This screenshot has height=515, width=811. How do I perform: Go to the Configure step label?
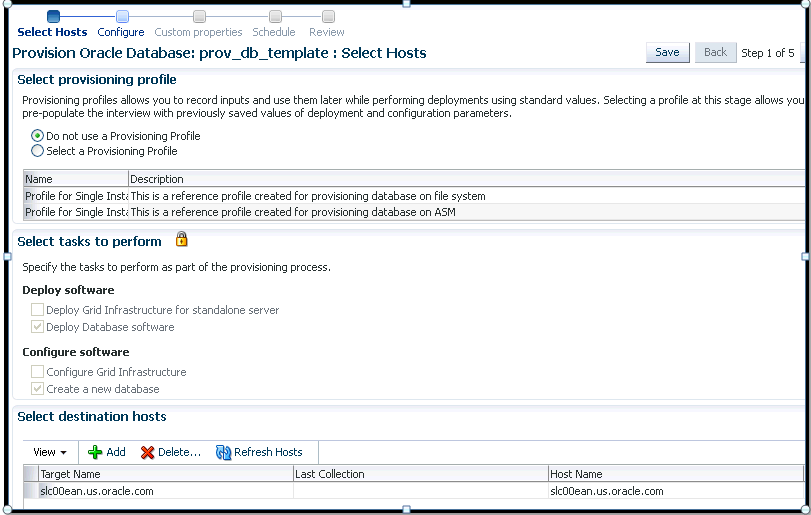point(121,32)
